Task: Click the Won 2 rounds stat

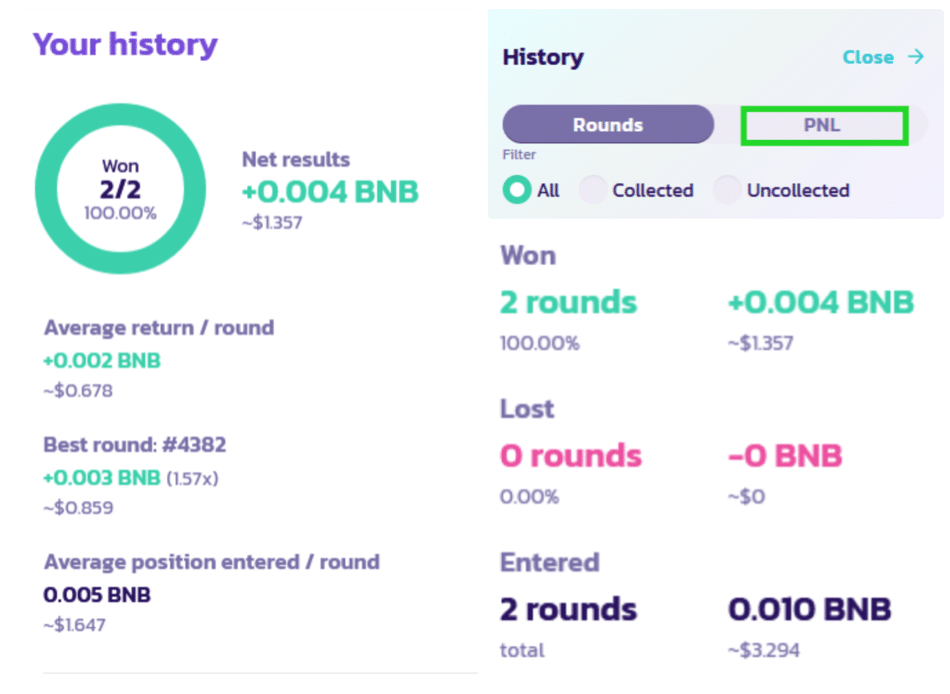Action: pos(568,302)
